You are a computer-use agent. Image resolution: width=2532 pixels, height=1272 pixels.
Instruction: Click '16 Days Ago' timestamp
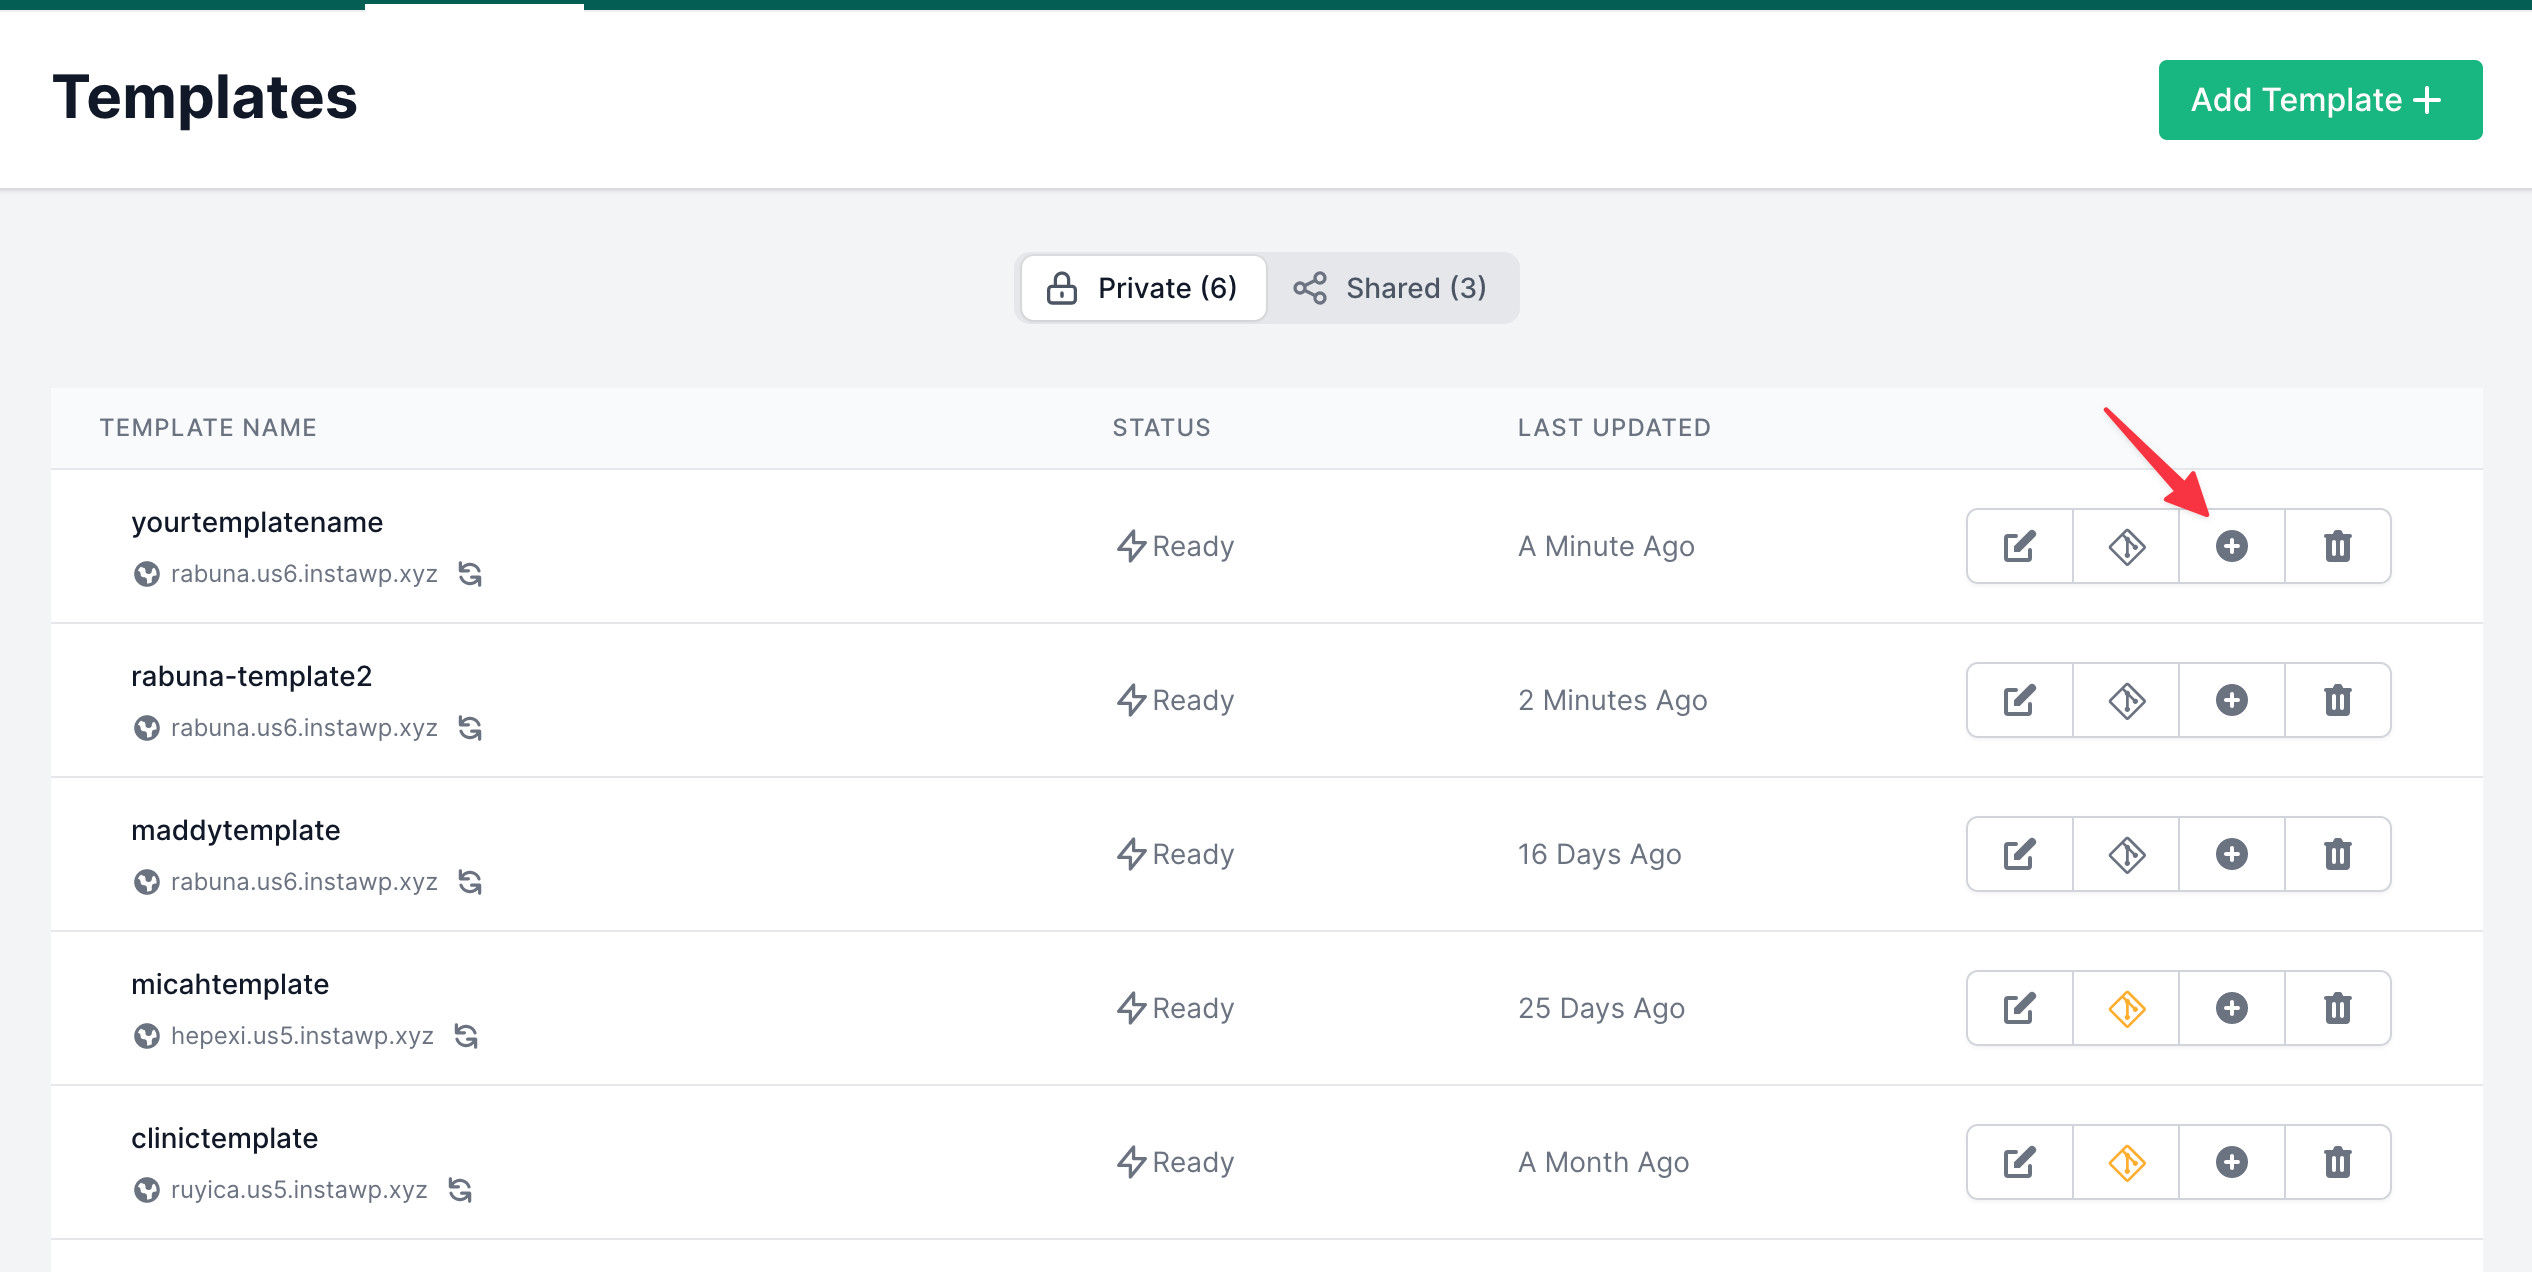1599,854
